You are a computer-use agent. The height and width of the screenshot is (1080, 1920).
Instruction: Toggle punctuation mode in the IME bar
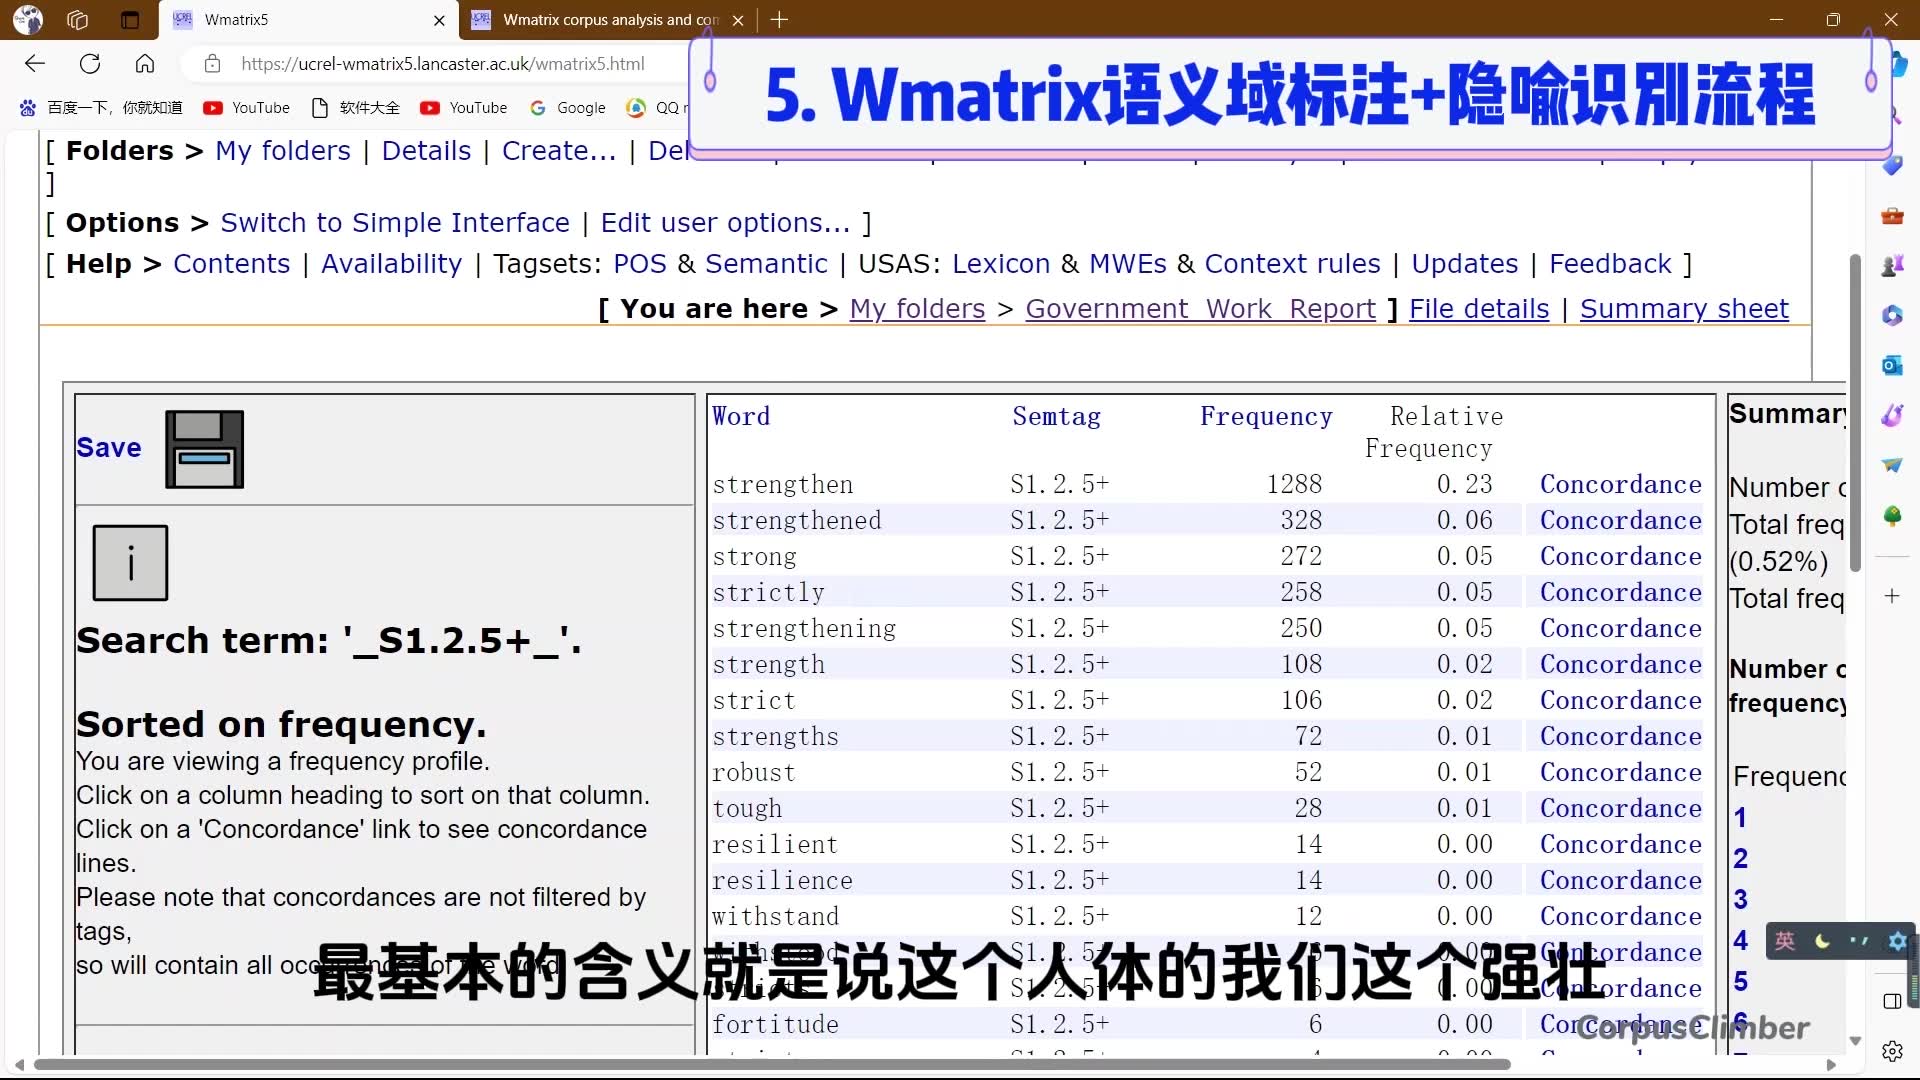(x=1859, y=941)
